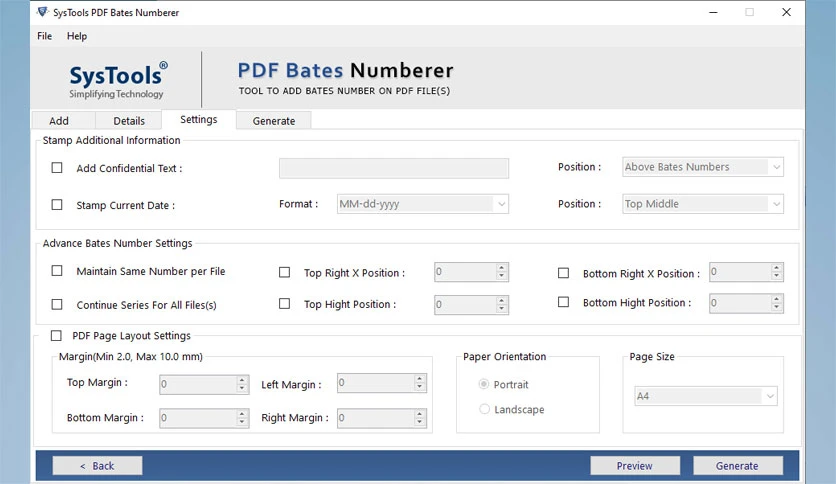This screenshot has height=484, width=836.
Task: Decrease the Bottom Margin value
Action: coord(242,422)
